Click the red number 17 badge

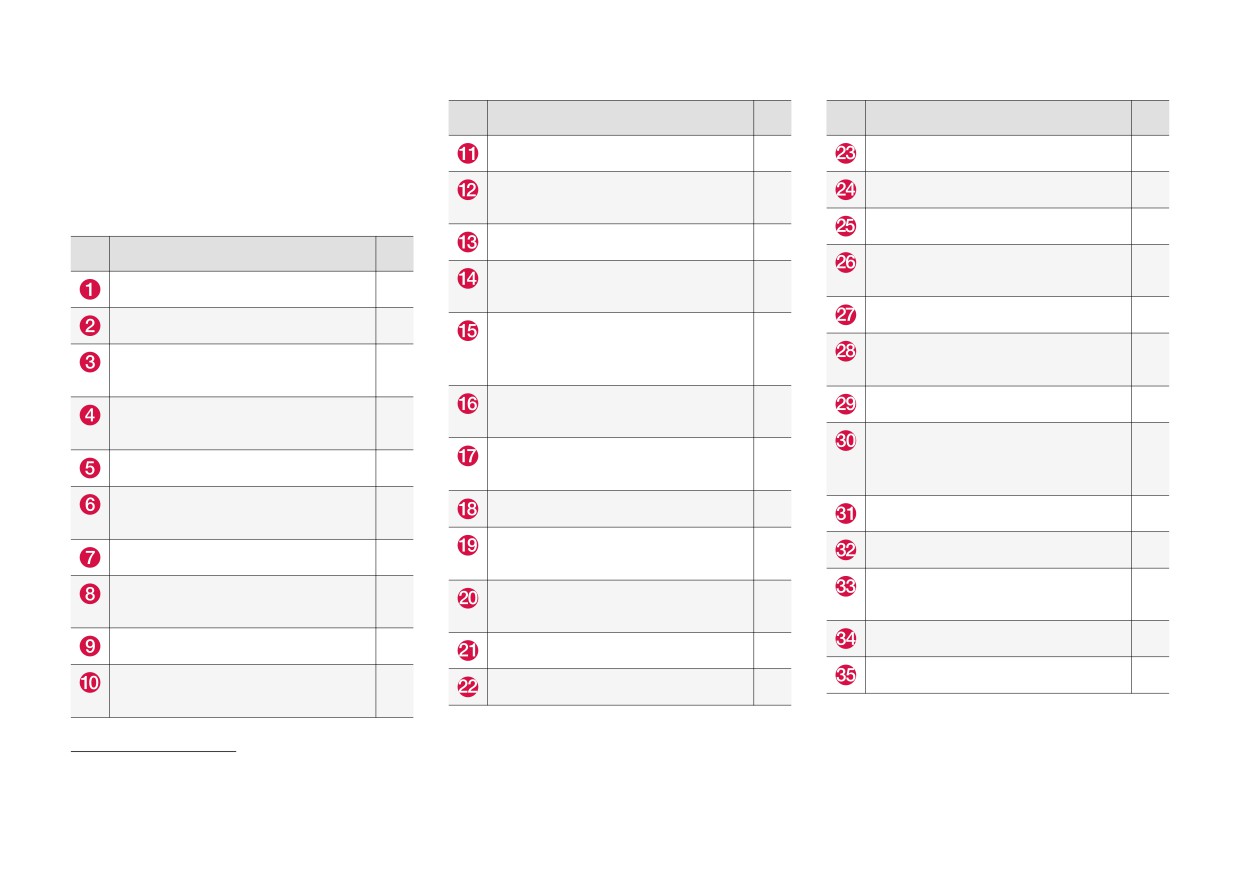468,456
